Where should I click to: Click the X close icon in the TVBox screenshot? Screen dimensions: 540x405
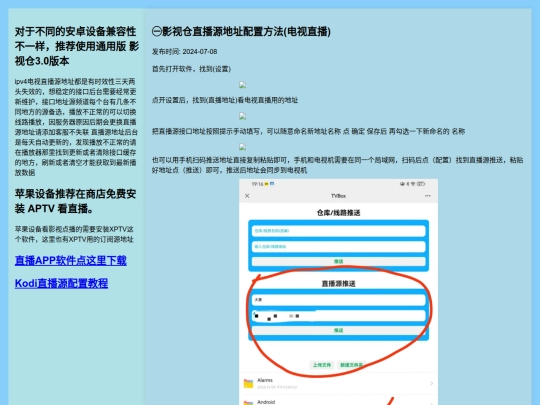coord(247,196)
